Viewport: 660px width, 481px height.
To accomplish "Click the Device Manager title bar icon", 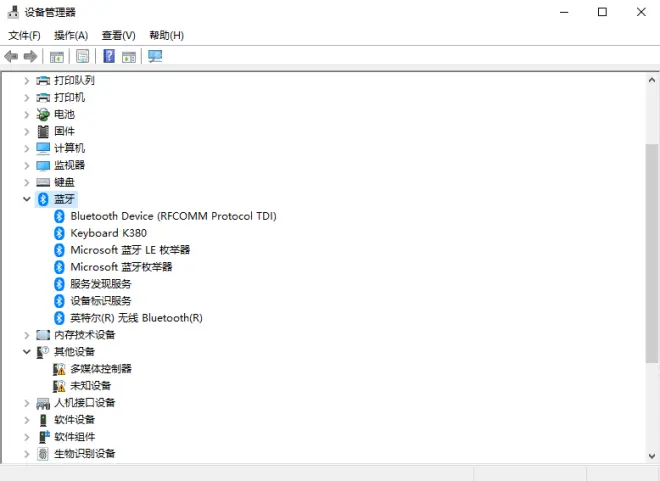I will [13, 12].
